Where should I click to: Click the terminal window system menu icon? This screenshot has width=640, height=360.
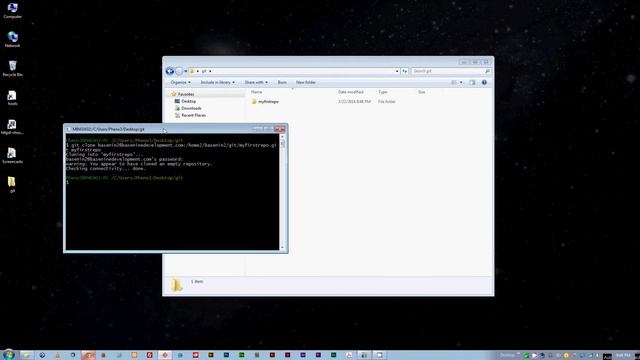pos(69,129)
